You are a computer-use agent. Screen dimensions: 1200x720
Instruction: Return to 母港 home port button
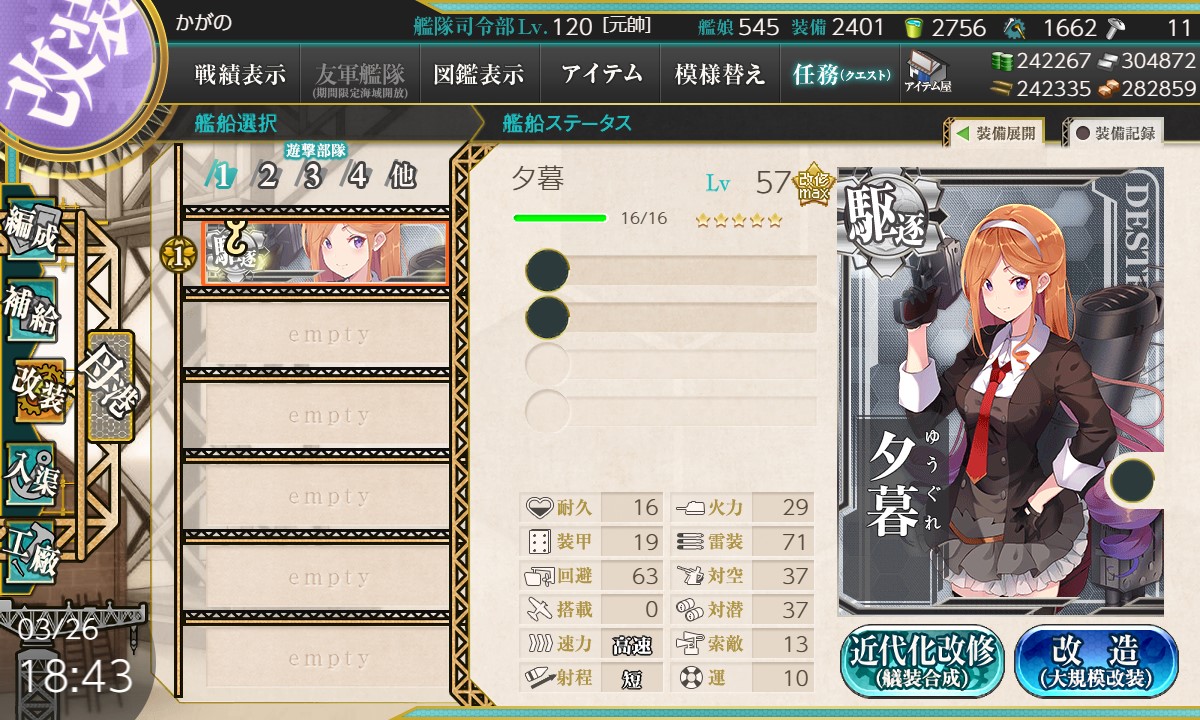[x=108, y=386]
